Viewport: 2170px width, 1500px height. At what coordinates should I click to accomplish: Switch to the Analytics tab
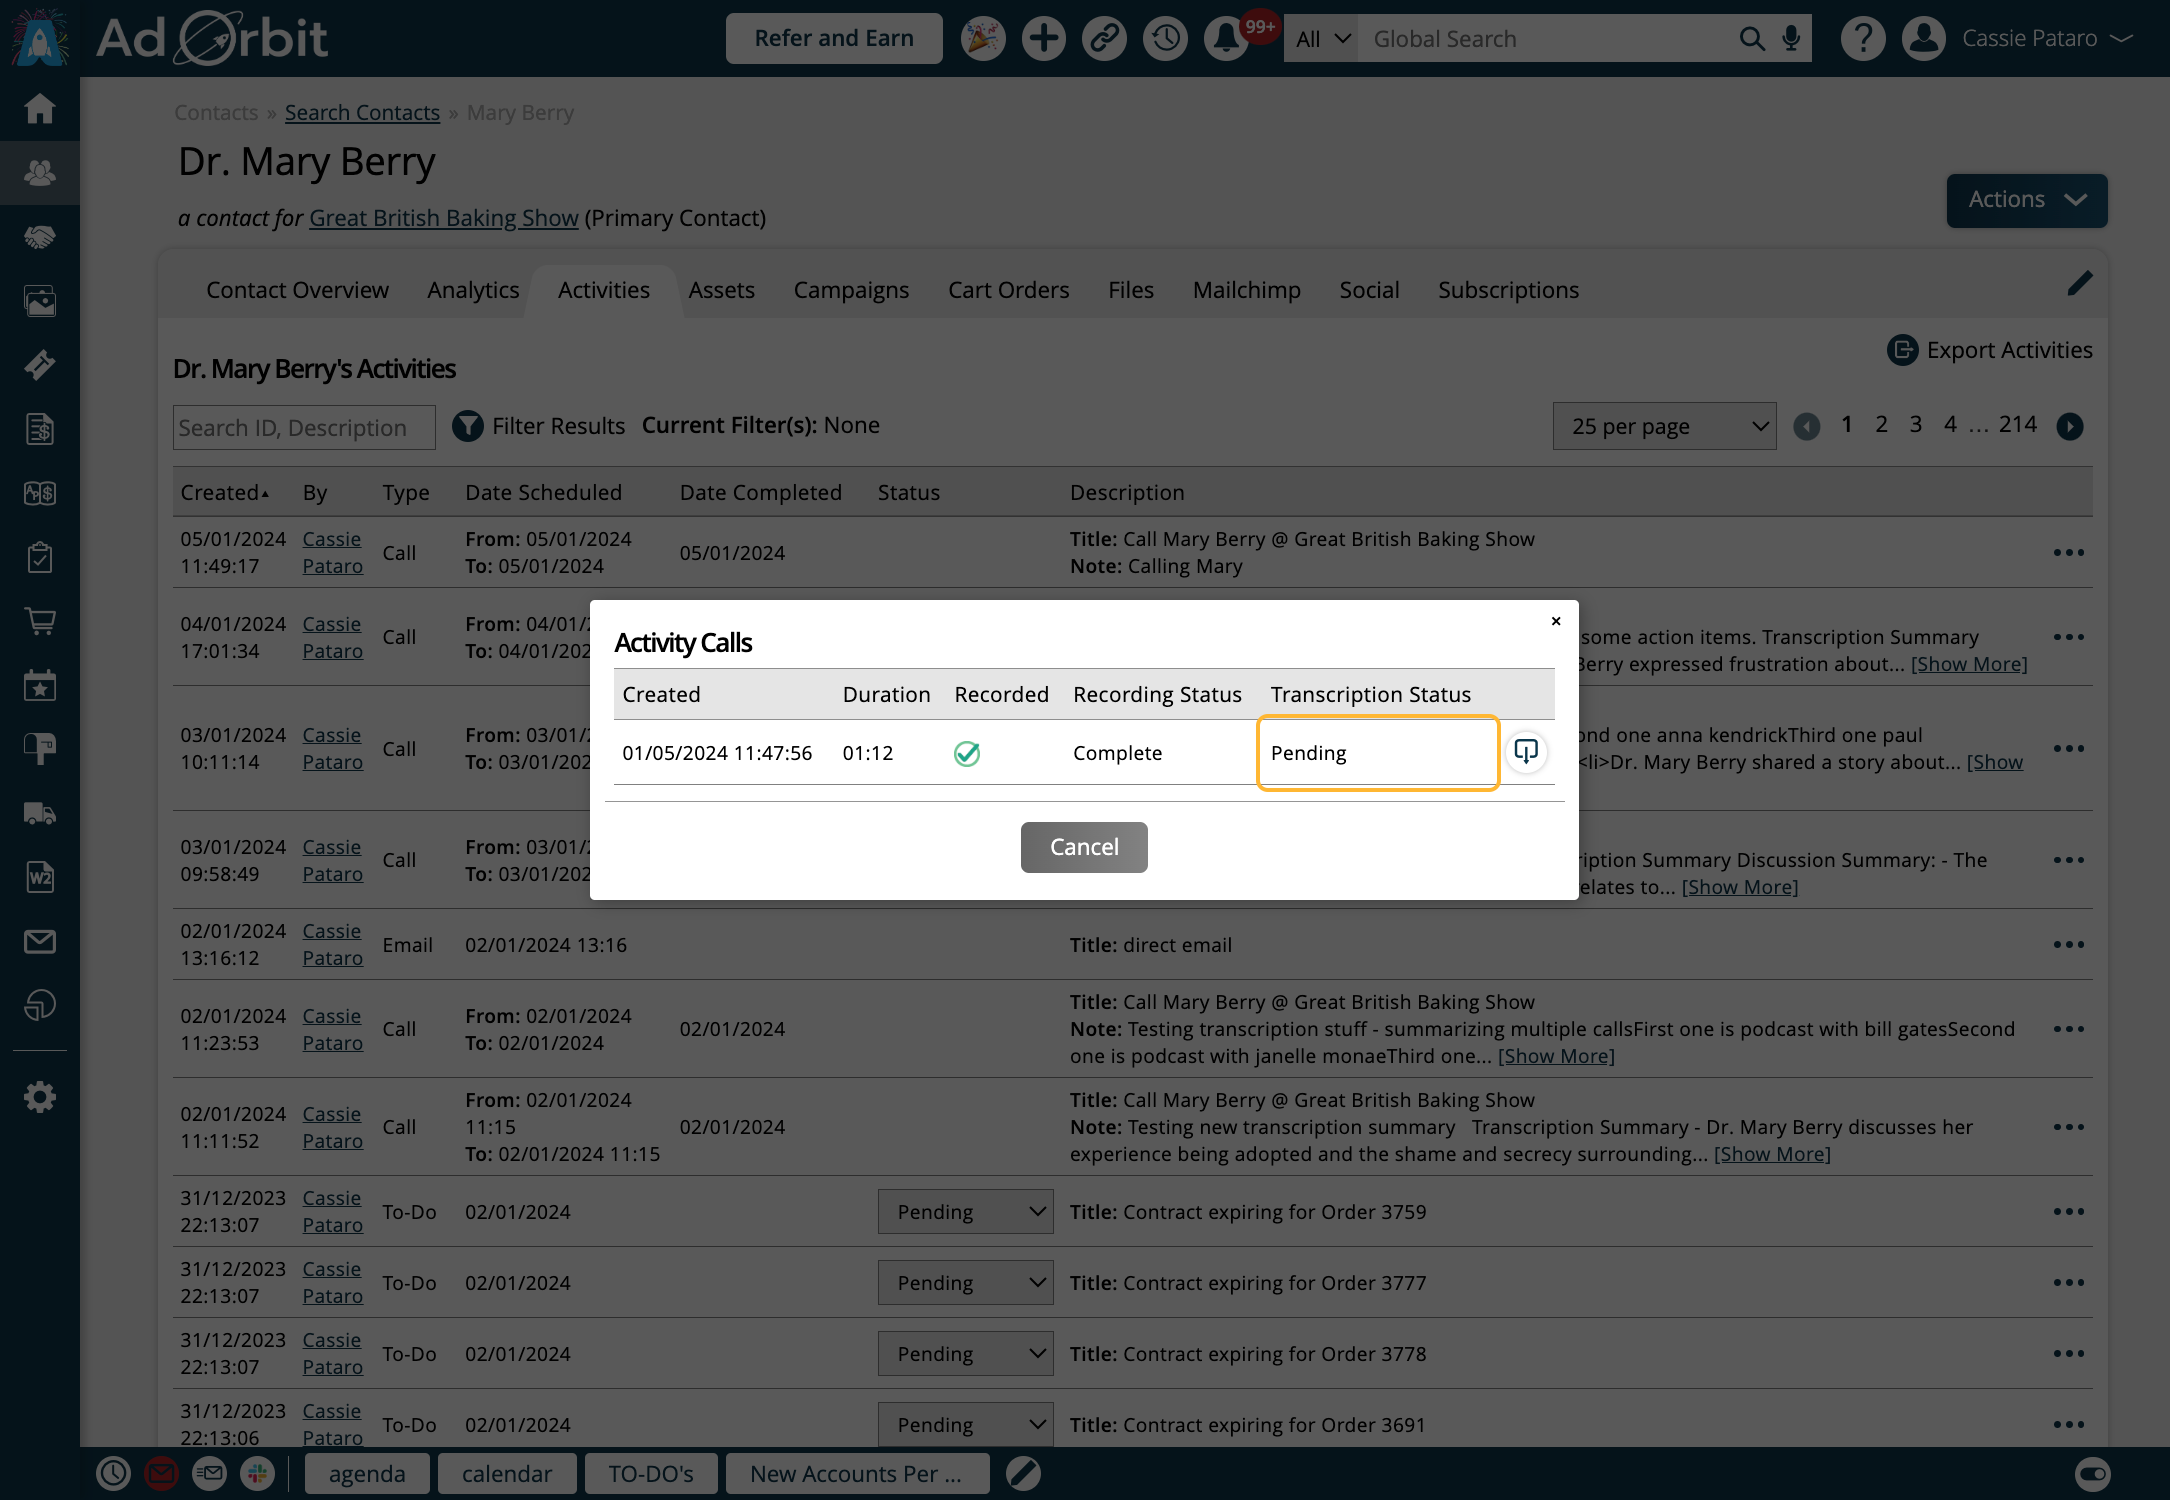pyautogui.click(x=473, y=290)
